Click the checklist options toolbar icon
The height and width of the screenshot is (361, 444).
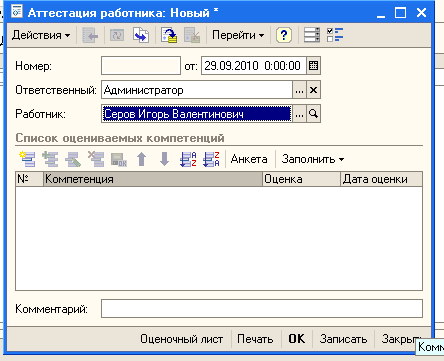[x=335, y=35]
